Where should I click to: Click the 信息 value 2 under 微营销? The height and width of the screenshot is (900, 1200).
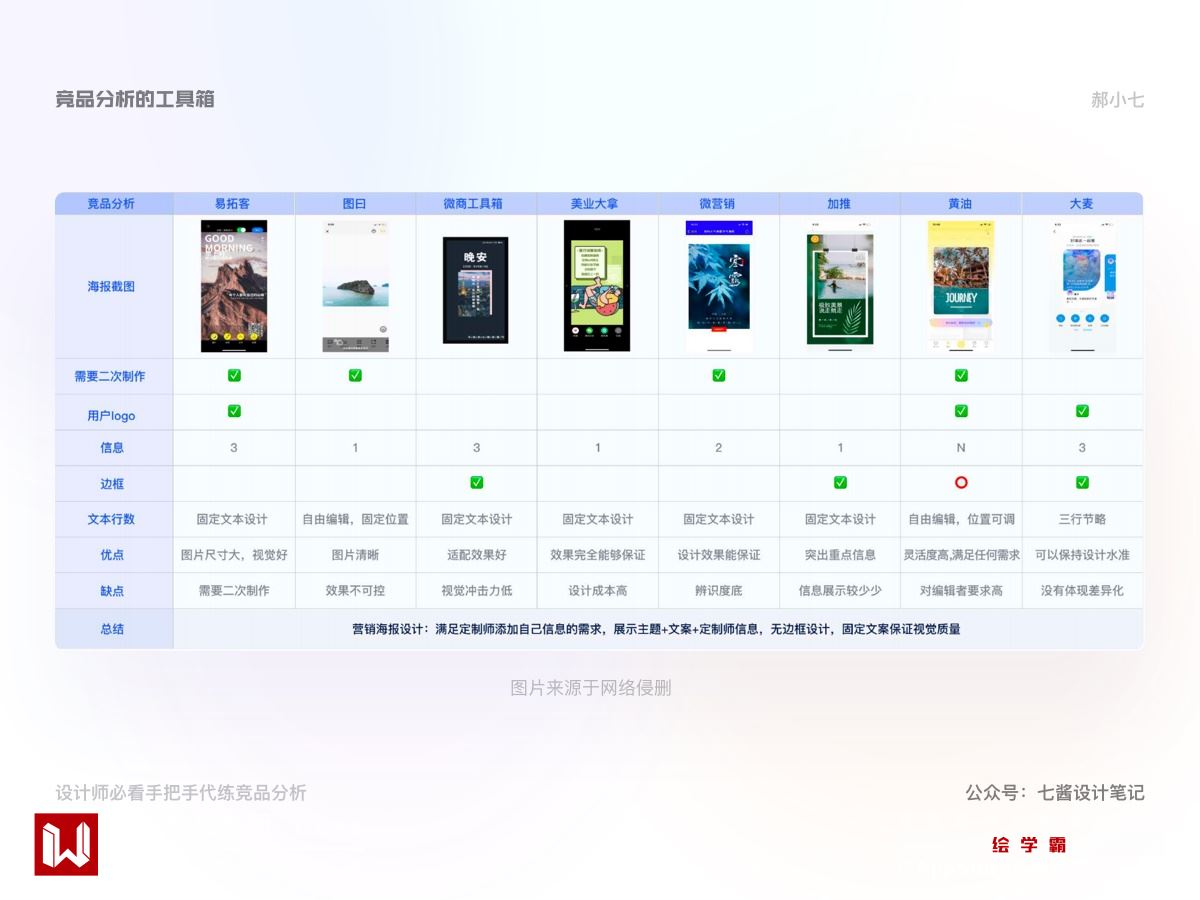tap(718, 448)
